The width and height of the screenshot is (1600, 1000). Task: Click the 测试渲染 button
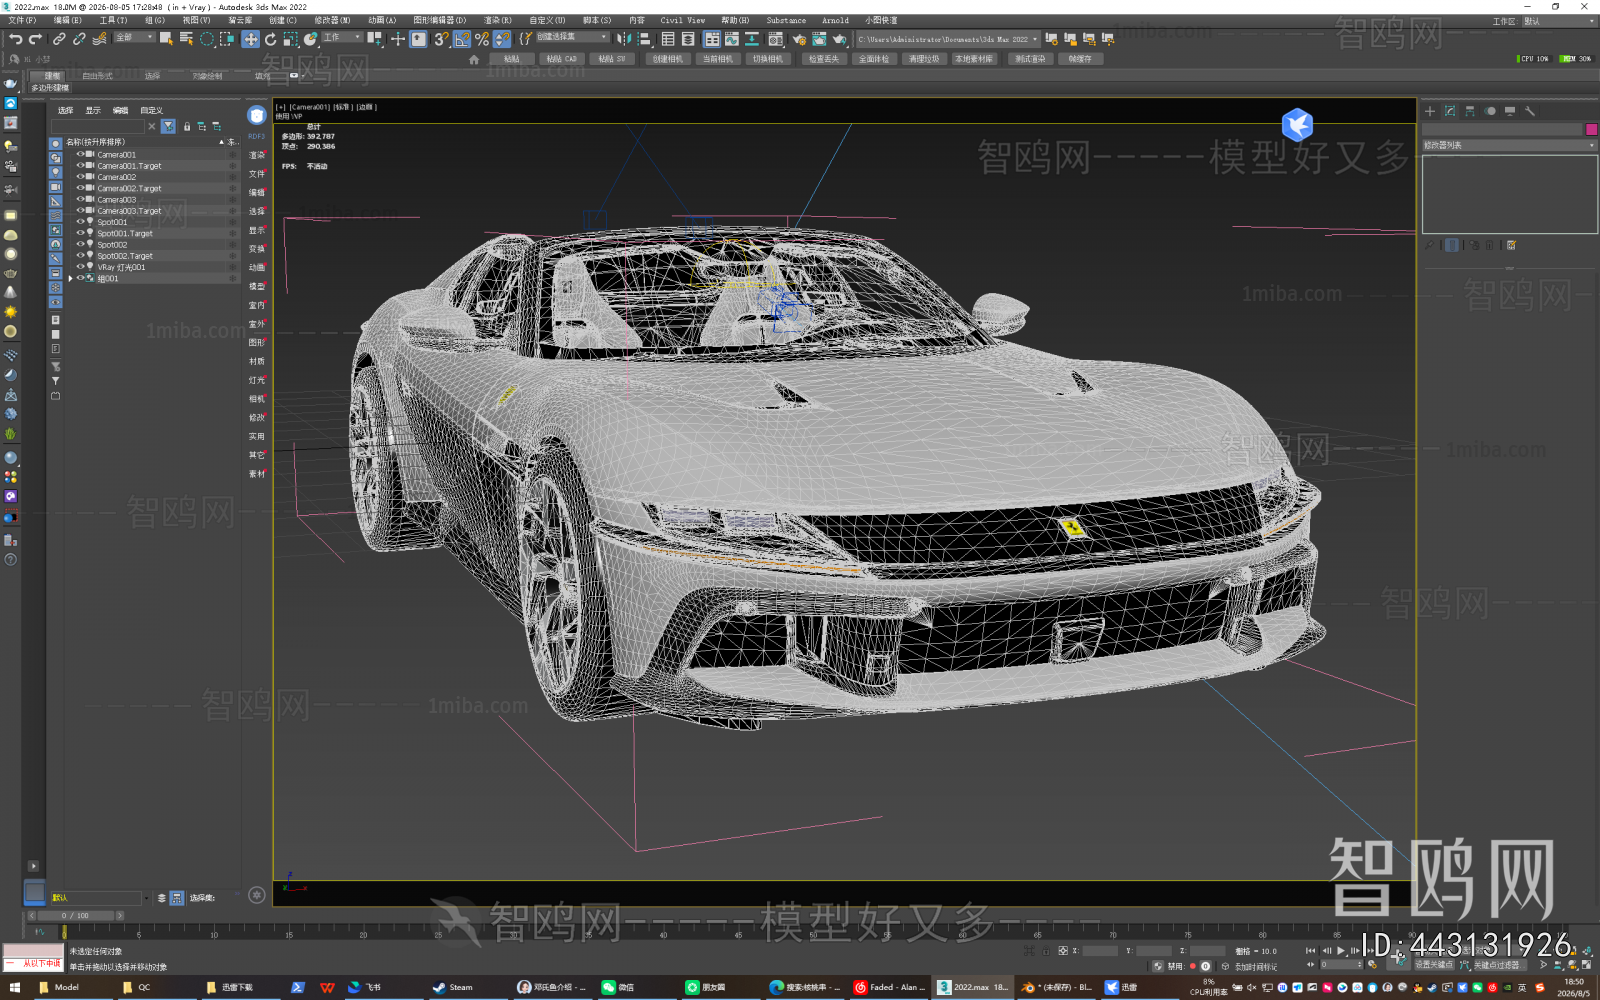click(x=1029, y=59)
